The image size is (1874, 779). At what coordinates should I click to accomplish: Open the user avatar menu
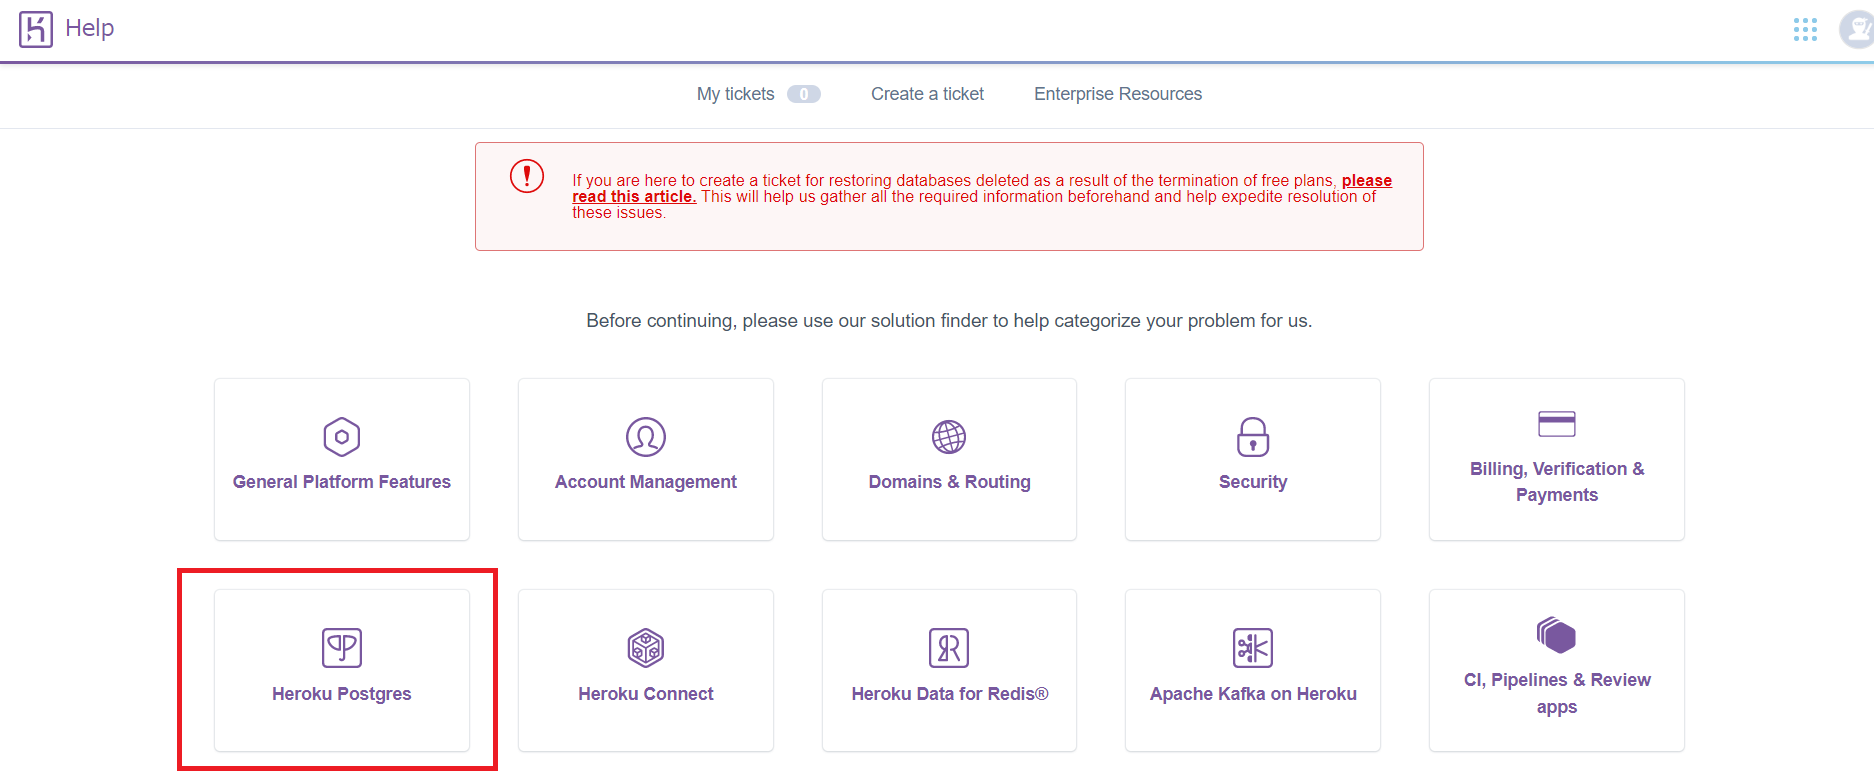[x=1857, y=29]
